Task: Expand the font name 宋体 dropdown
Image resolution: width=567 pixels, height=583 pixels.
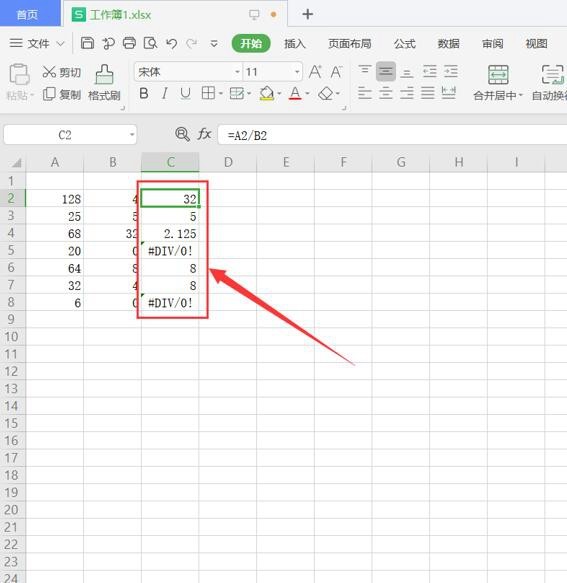Action: (x=237, y=72)
